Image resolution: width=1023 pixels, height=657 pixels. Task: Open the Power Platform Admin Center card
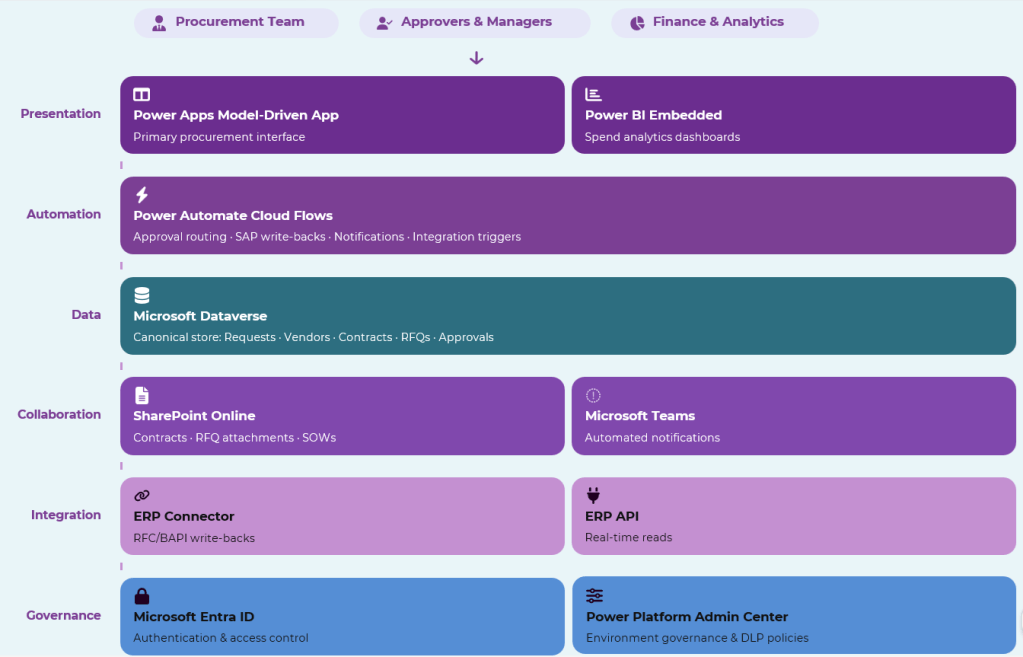pyautogui.click(x=793, y=615)
